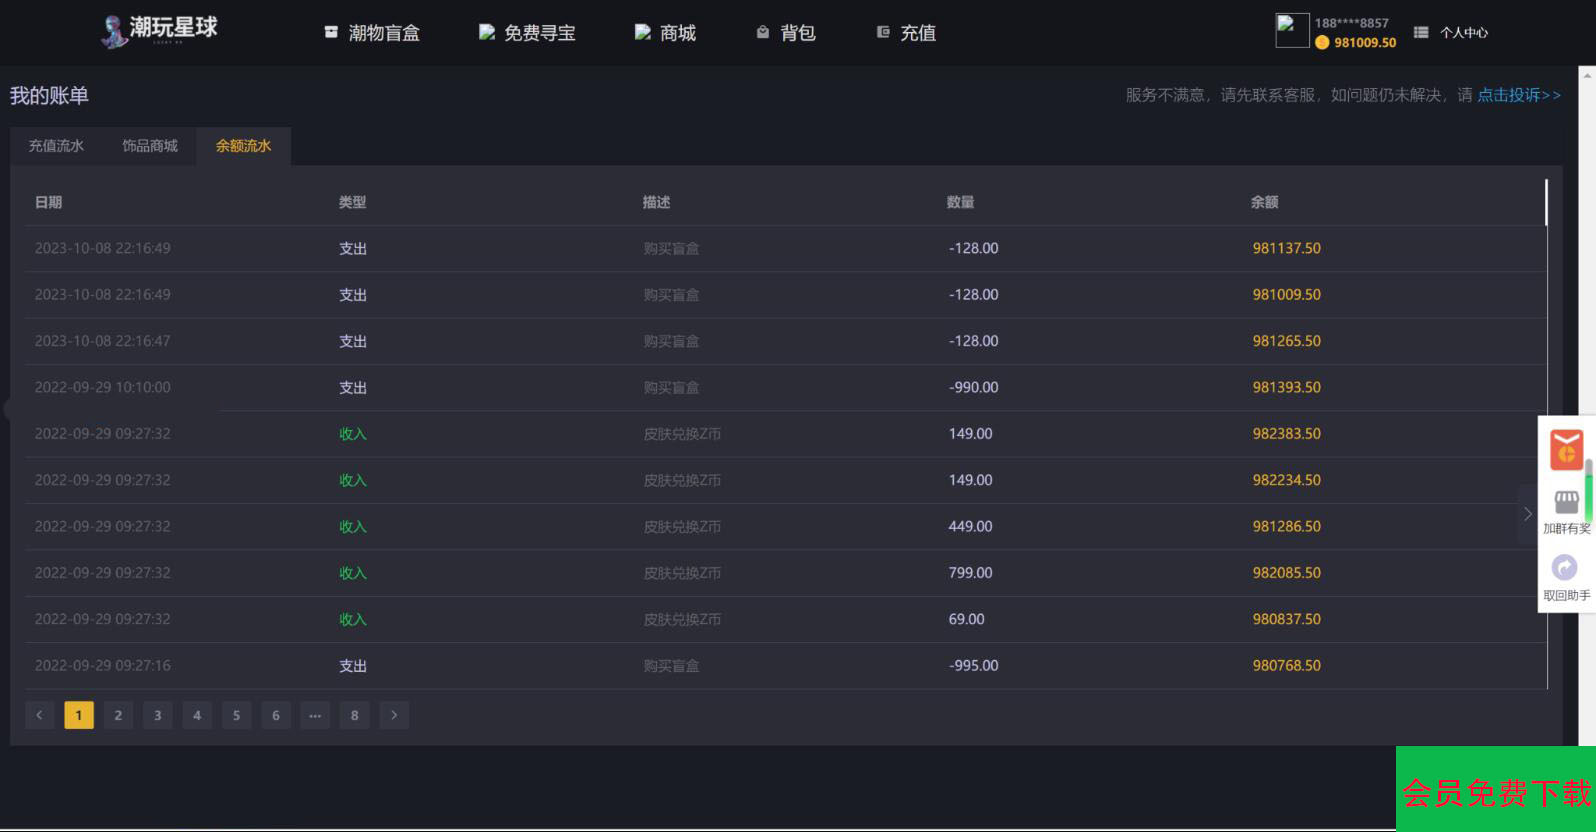Click the 日期 column header
Viewport: 1596px width, 832px height.
48,202
